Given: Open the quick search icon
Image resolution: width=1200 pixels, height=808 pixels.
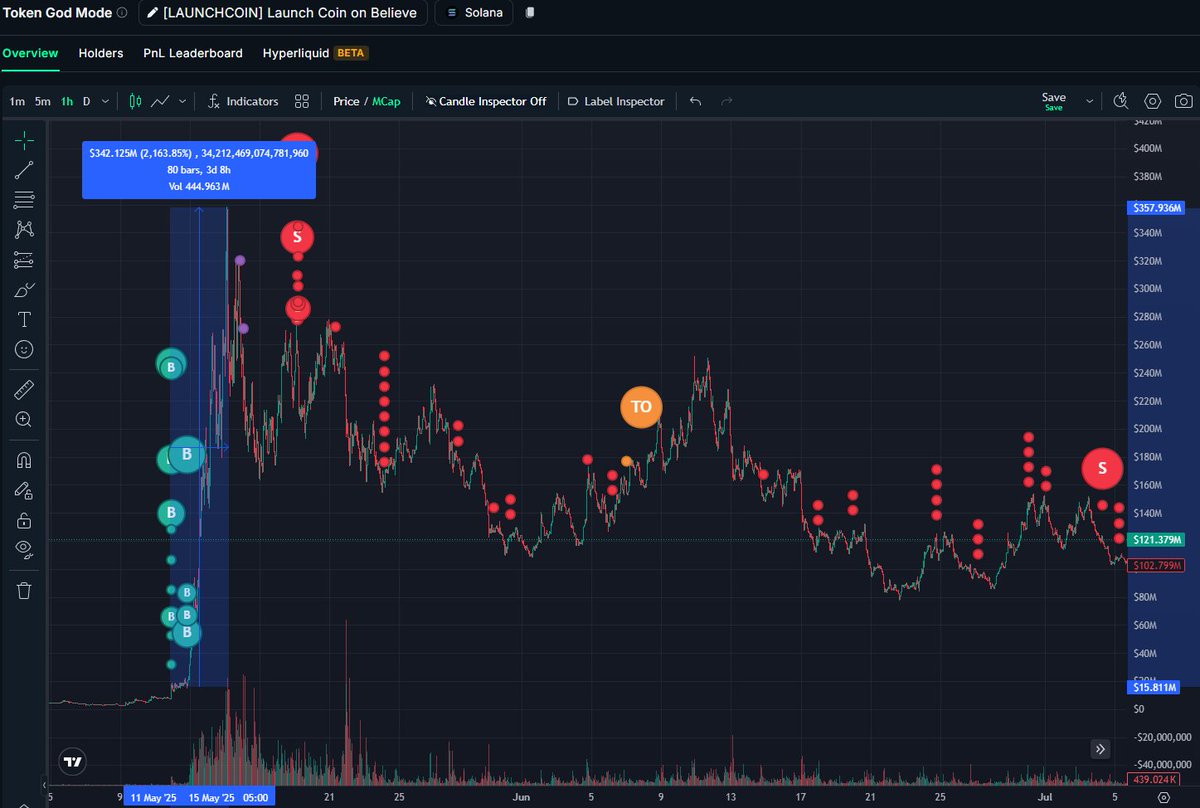Looking at the screenshot, I should pos(1121,101).
